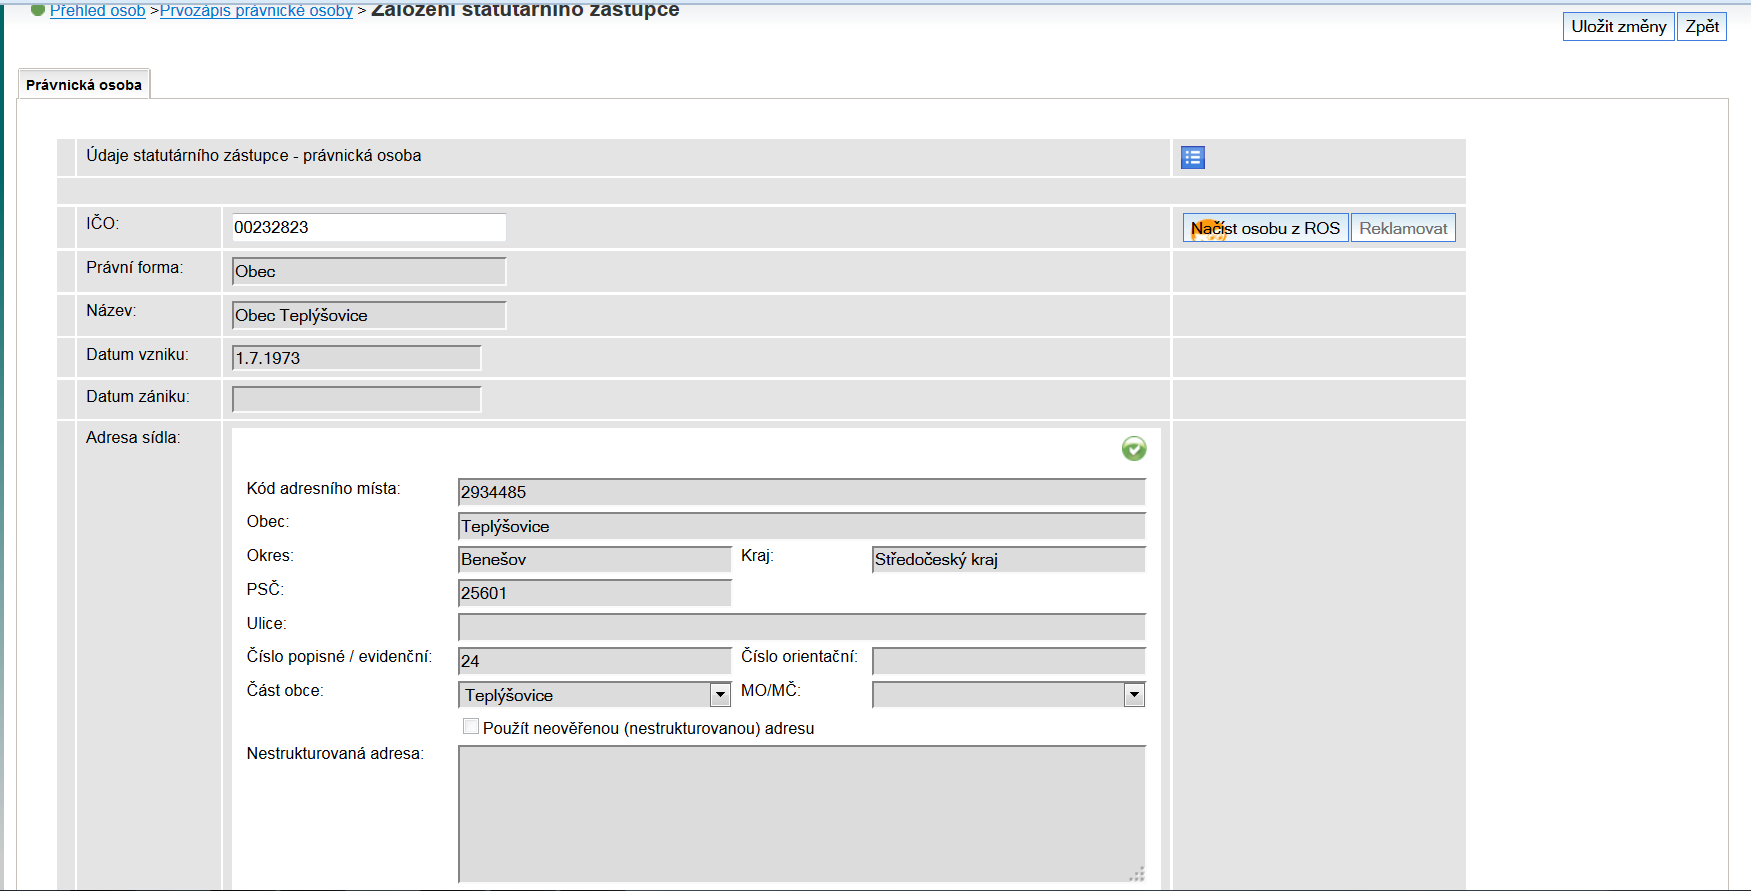Viewport: 1751px width, 891px height.
Task: Open the MO/MČ dropdown
Action: pos(1134,695)
